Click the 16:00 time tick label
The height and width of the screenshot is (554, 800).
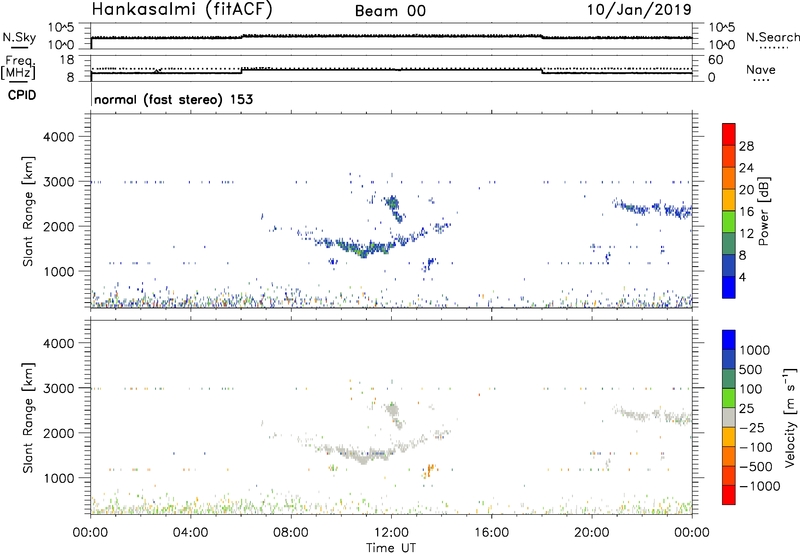click(491, 533)
